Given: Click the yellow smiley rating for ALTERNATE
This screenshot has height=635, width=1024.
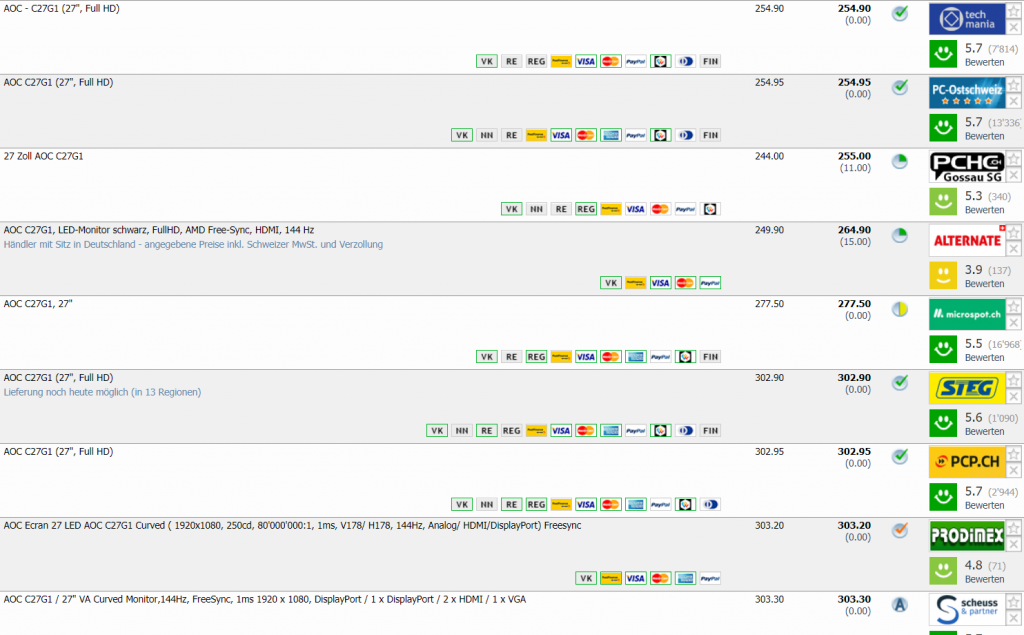Looking at the screenshot, I should (943, 276).
